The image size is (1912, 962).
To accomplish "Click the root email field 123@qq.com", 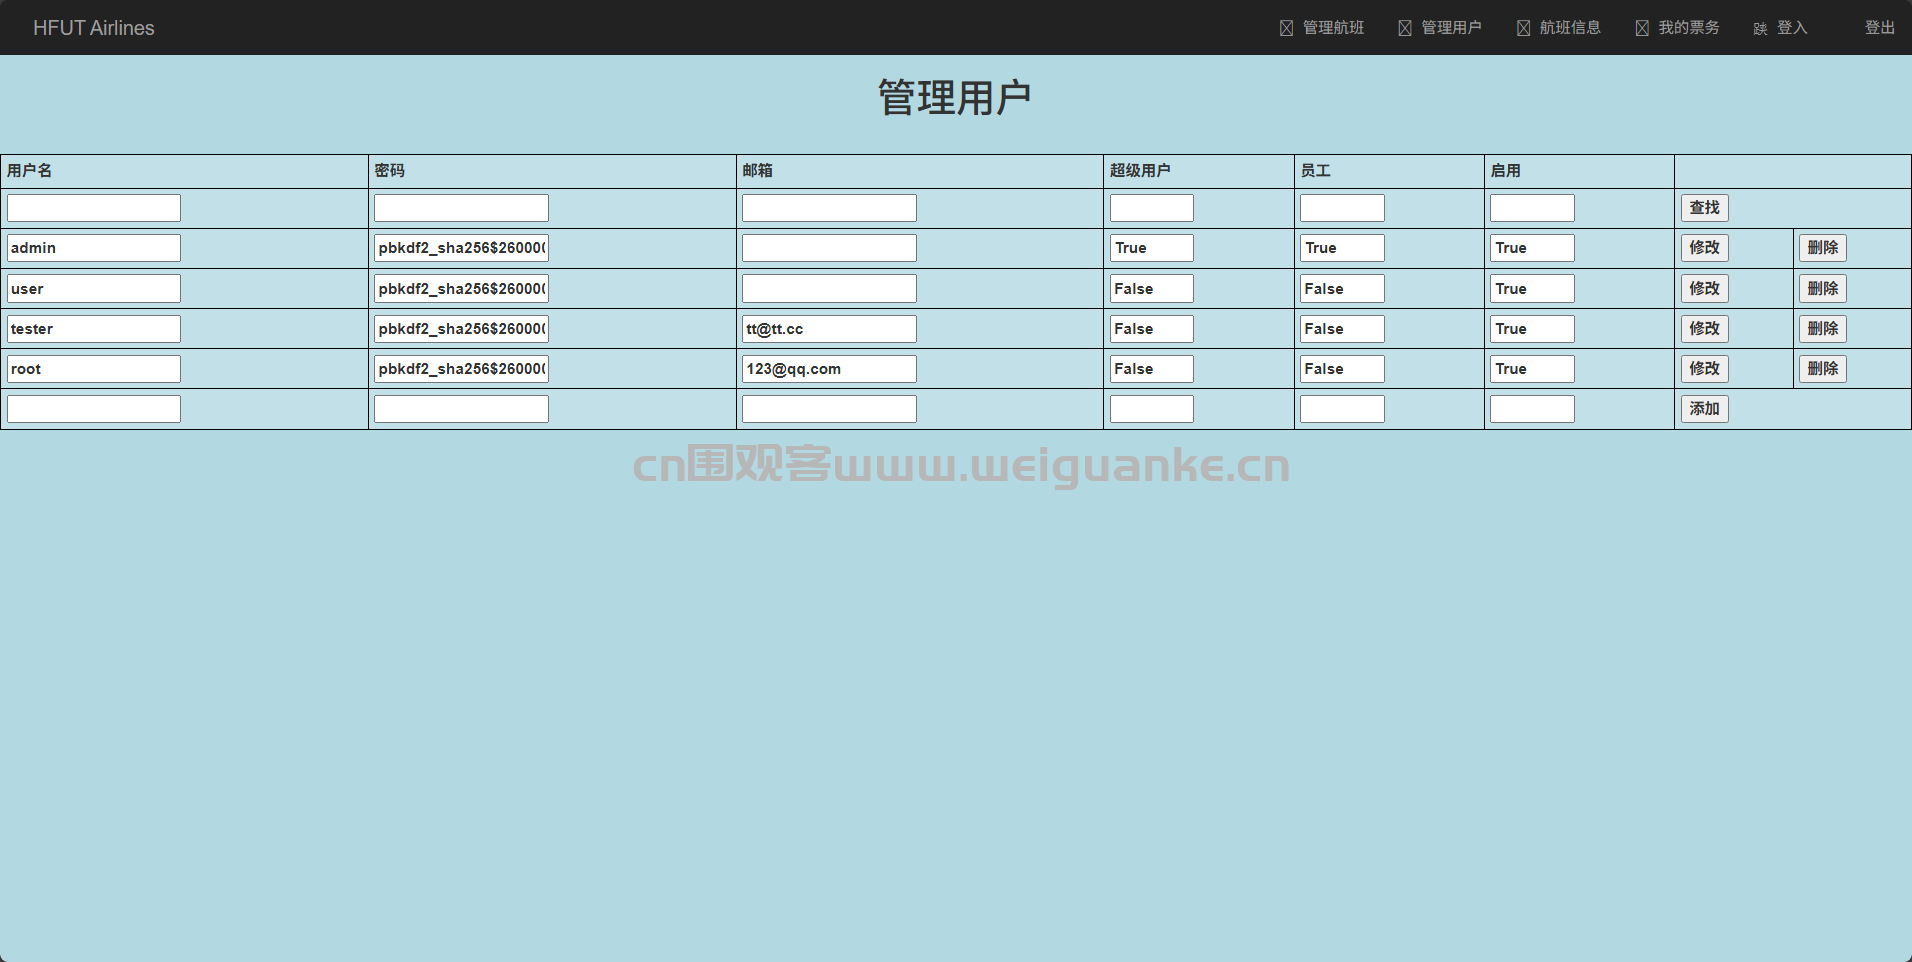I will 829,369.
